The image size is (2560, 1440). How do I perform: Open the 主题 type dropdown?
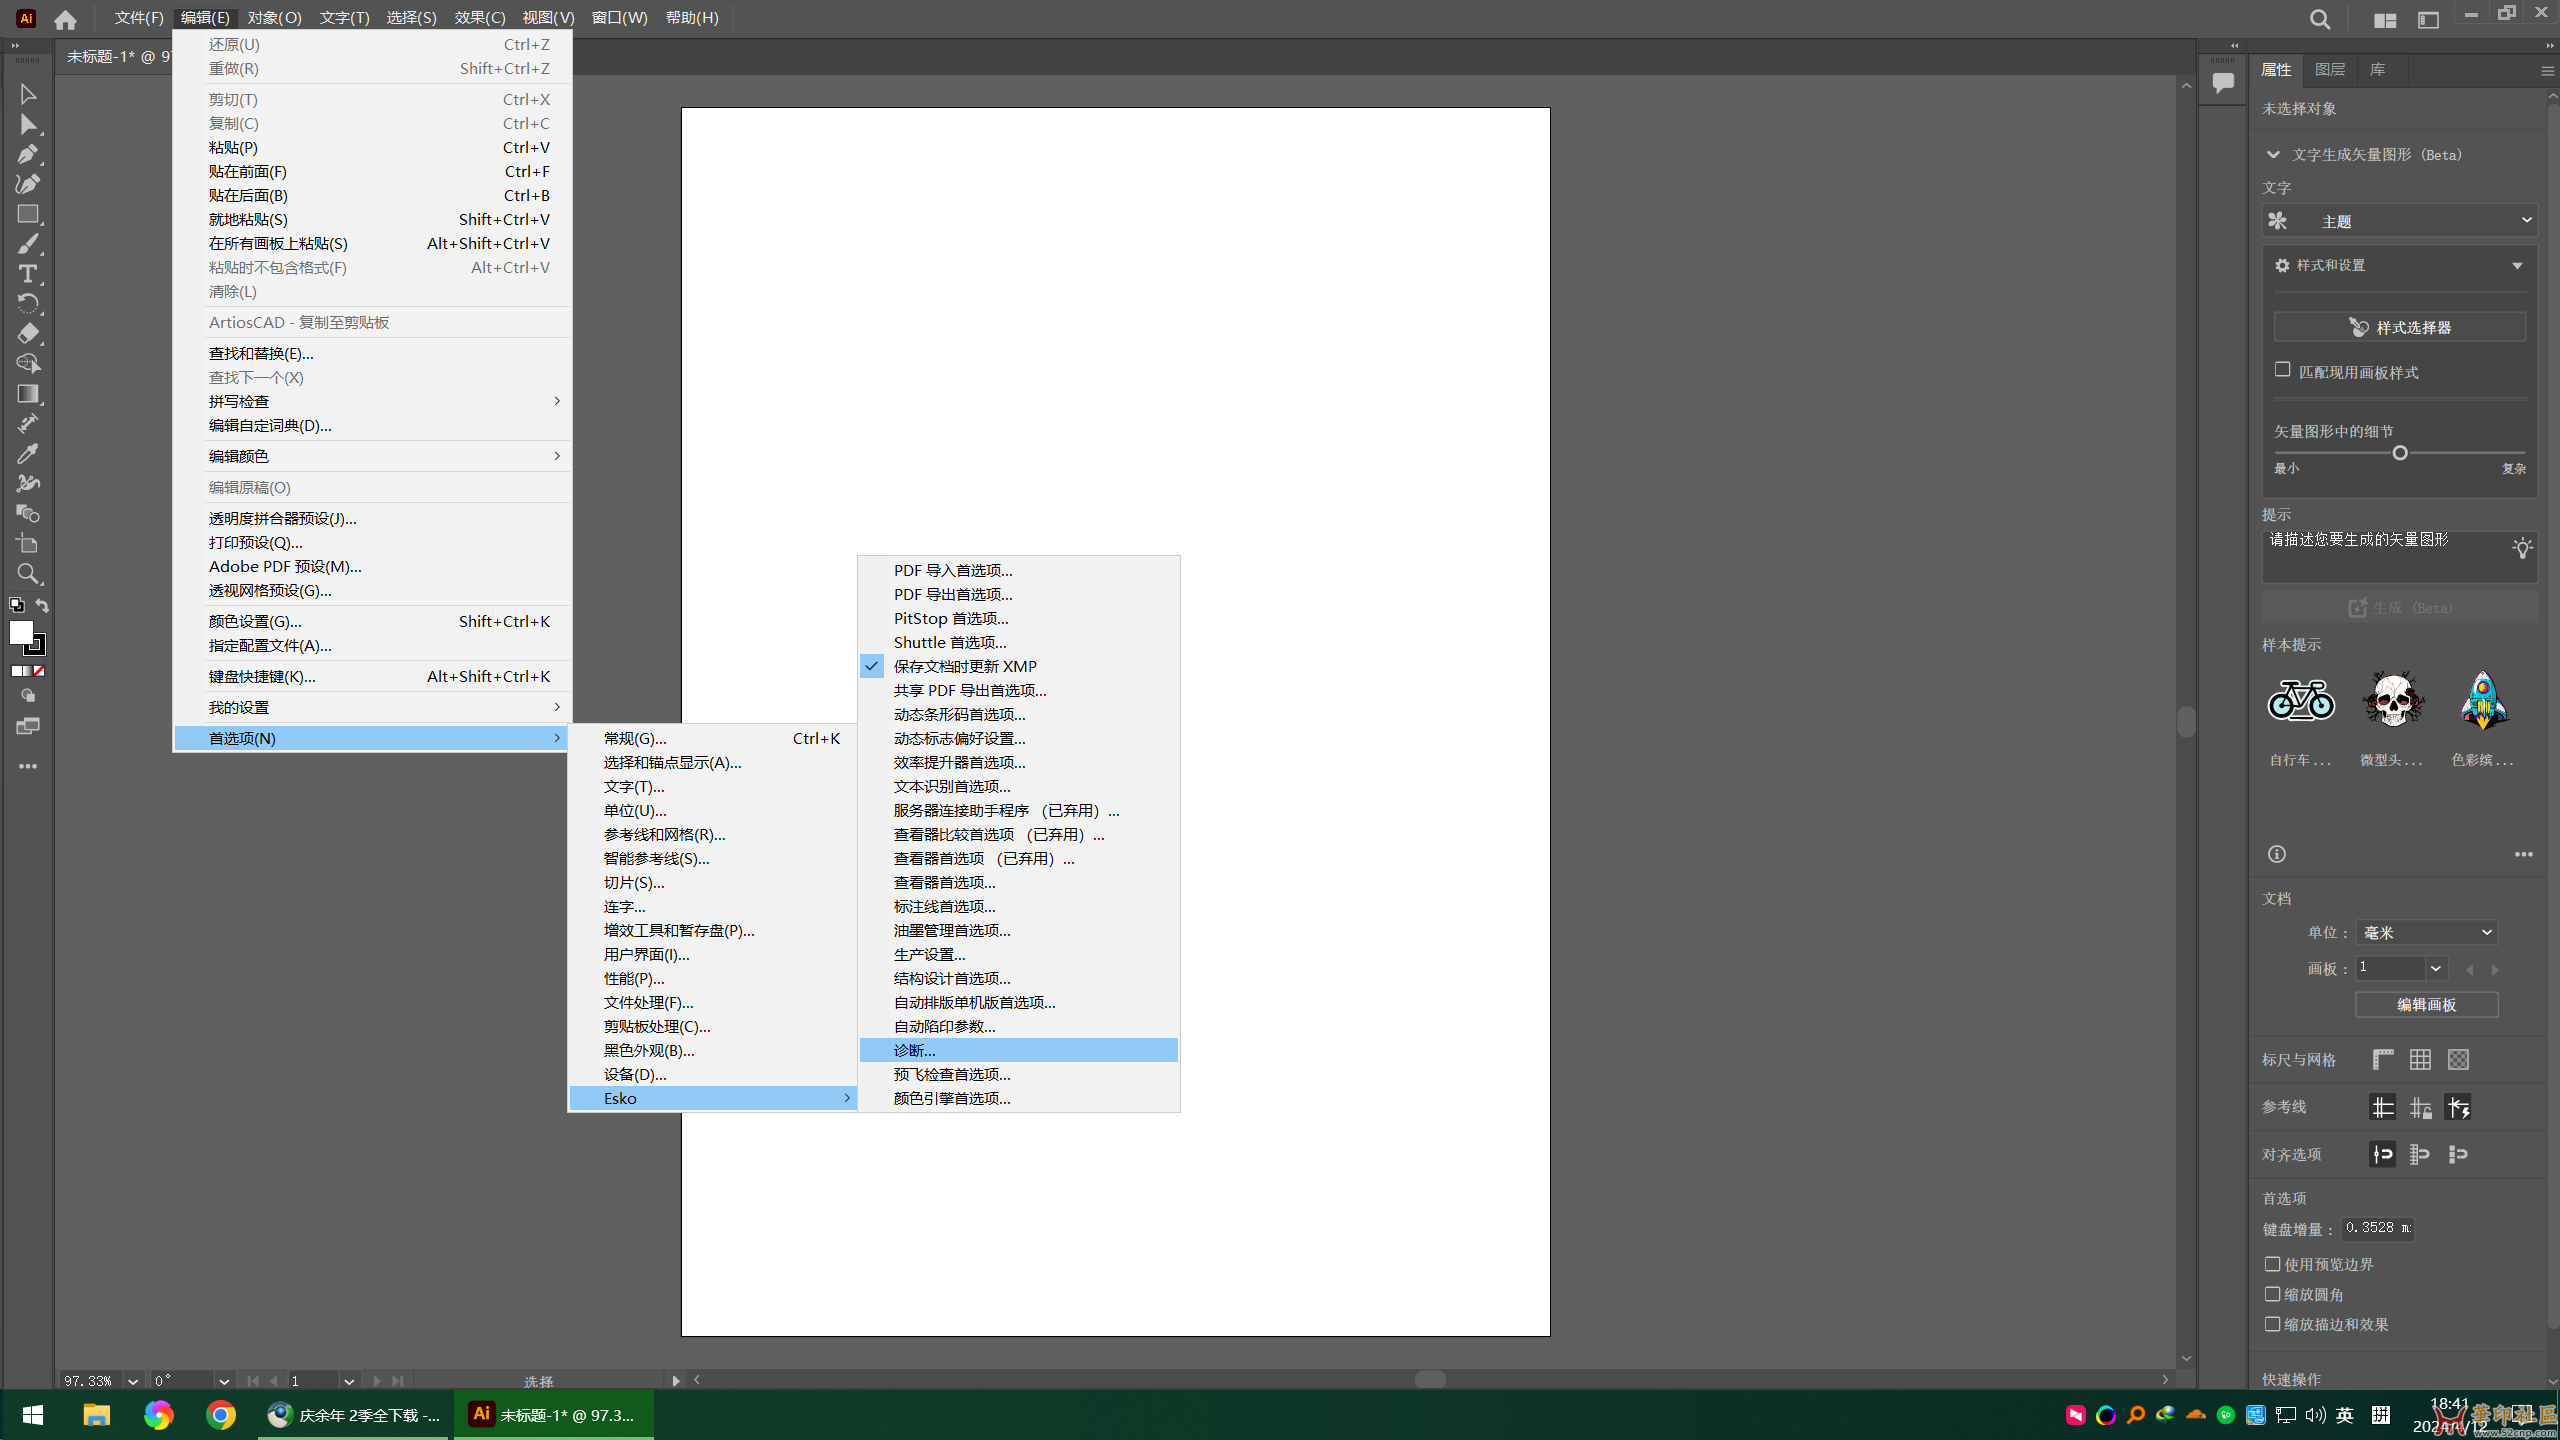coord(2400,221)
